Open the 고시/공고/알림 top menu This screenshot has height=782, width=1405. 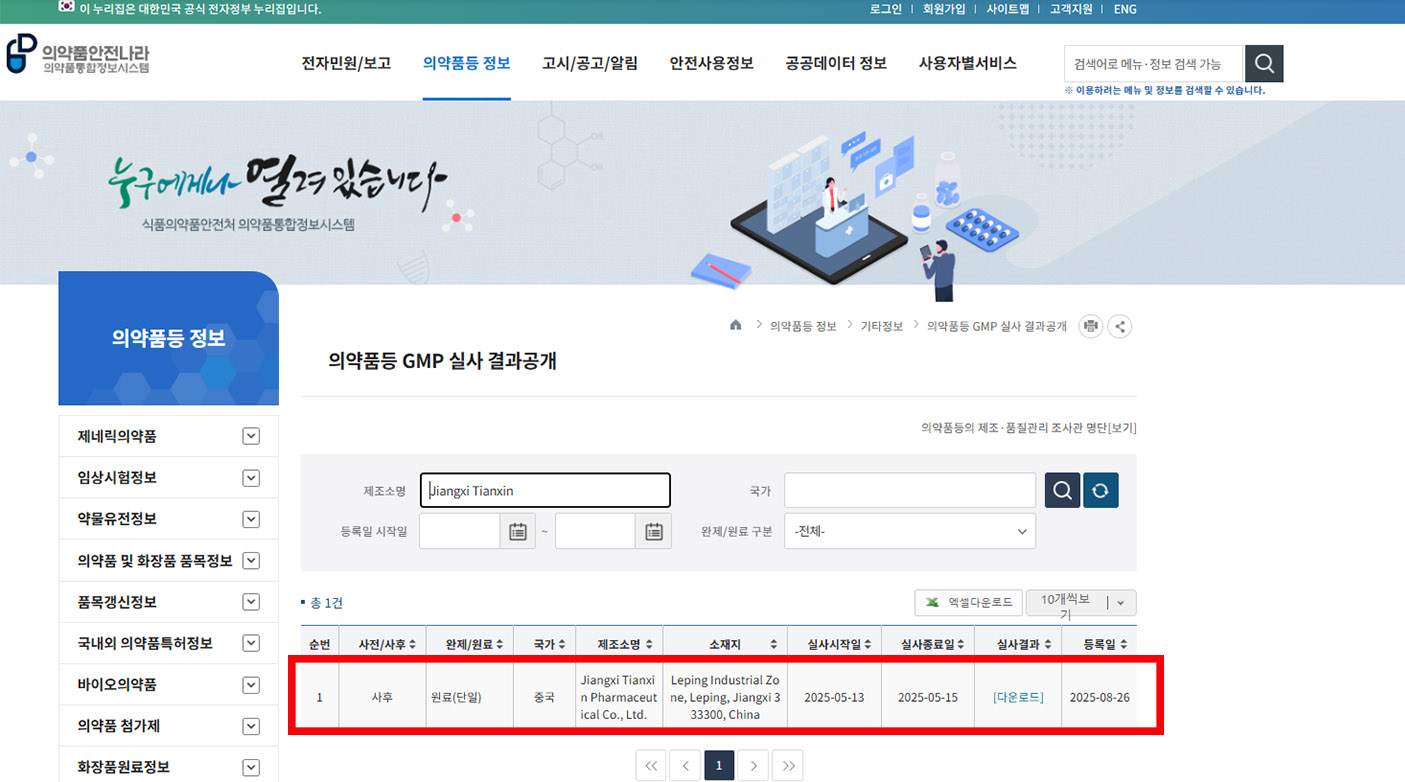coord(590,63)
